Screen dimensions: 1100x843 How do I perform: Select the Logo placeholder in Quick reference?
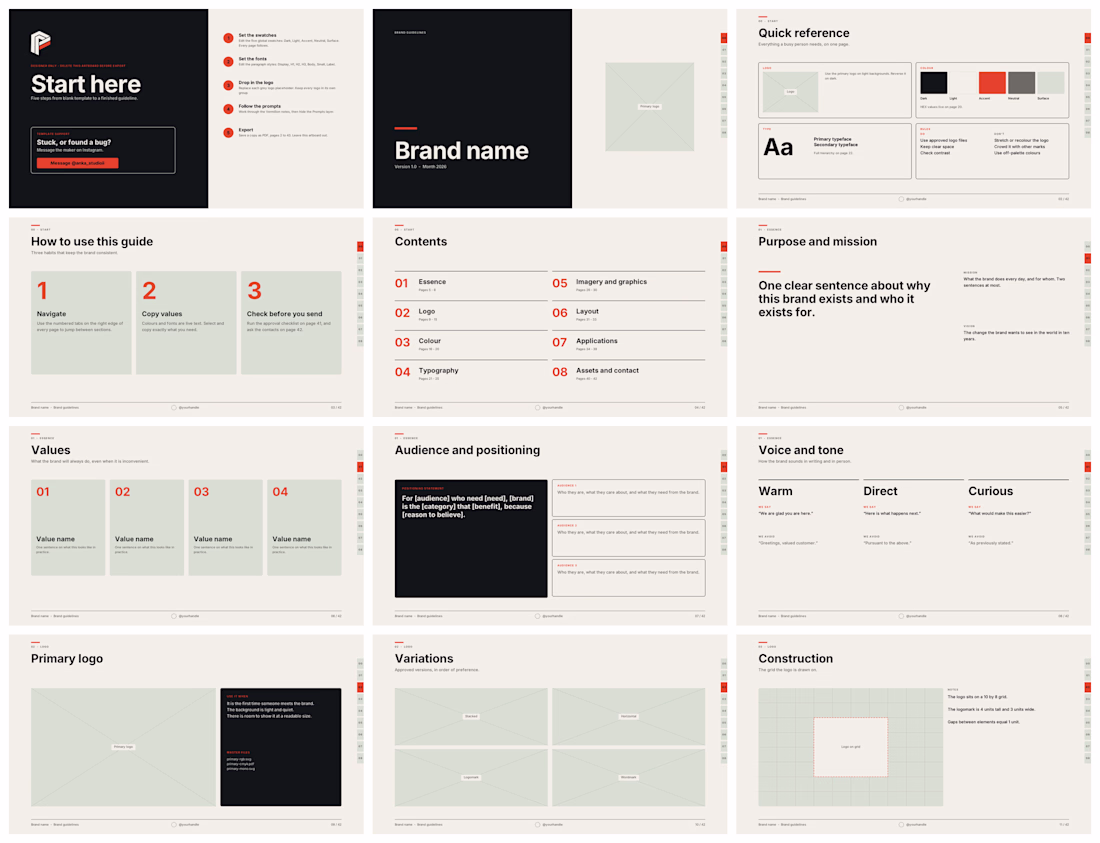(791, 92)
